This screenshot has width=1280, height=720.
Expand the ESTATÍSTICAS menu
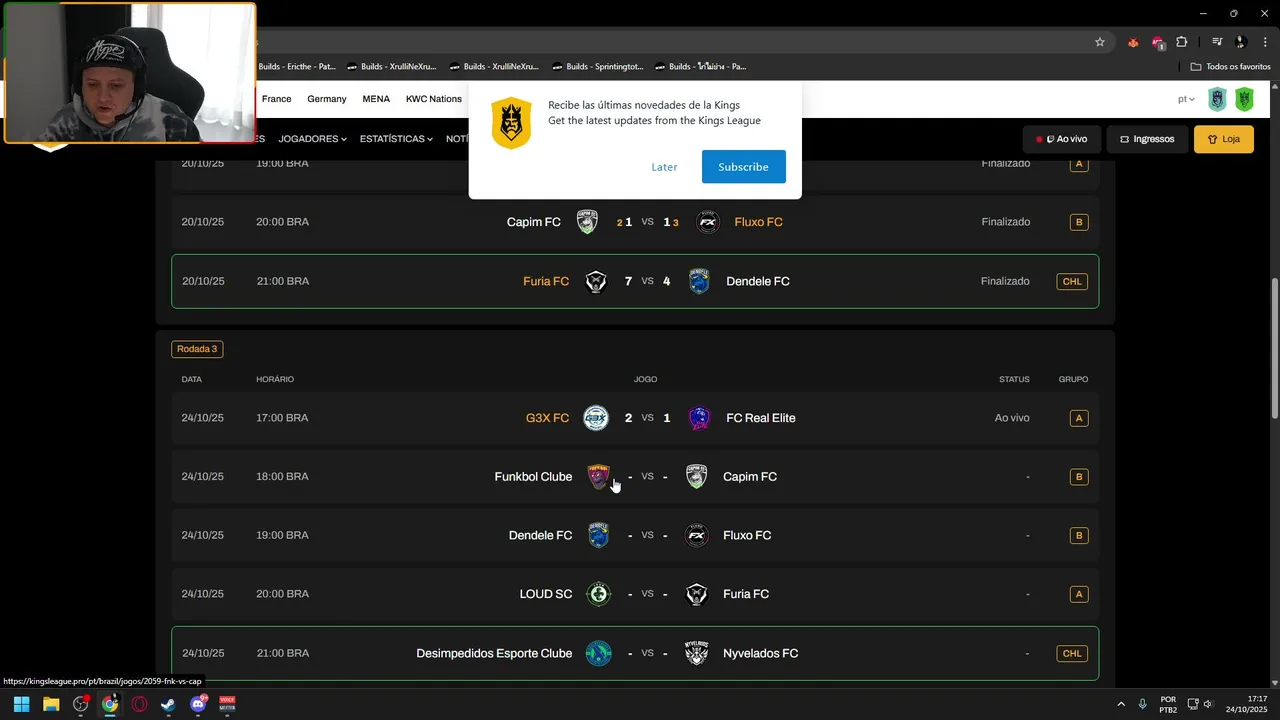pos(396,139)
